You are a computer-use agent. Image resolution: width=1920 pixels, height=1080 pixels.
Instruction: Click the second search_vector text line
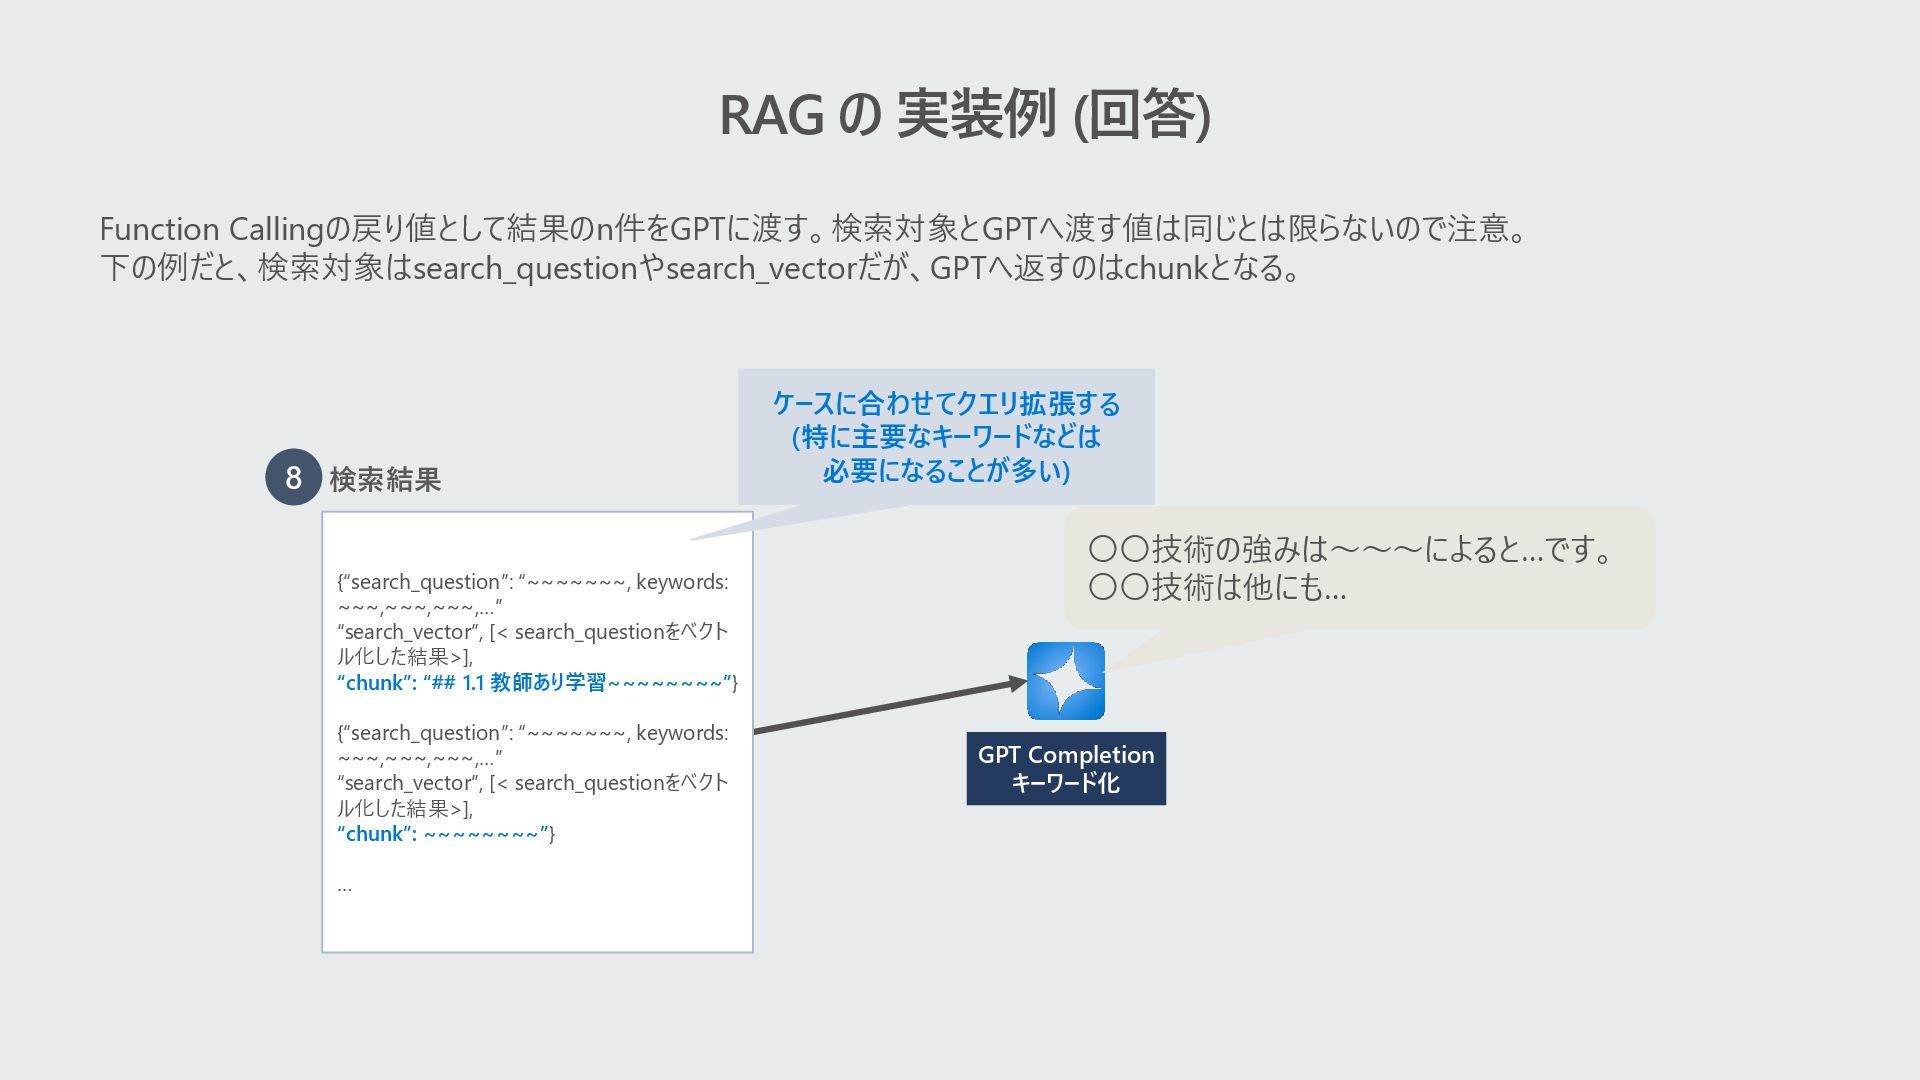532,784
